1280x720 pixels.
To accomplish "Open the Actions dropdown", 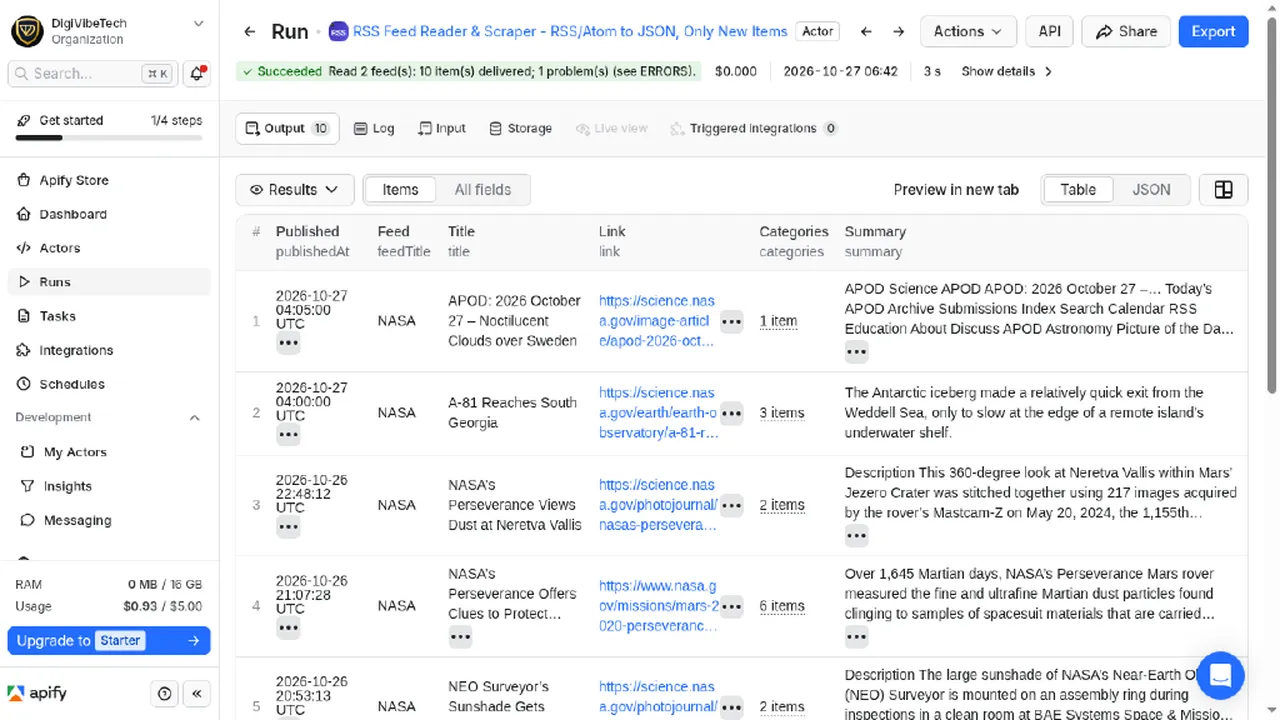I will 968,31.
